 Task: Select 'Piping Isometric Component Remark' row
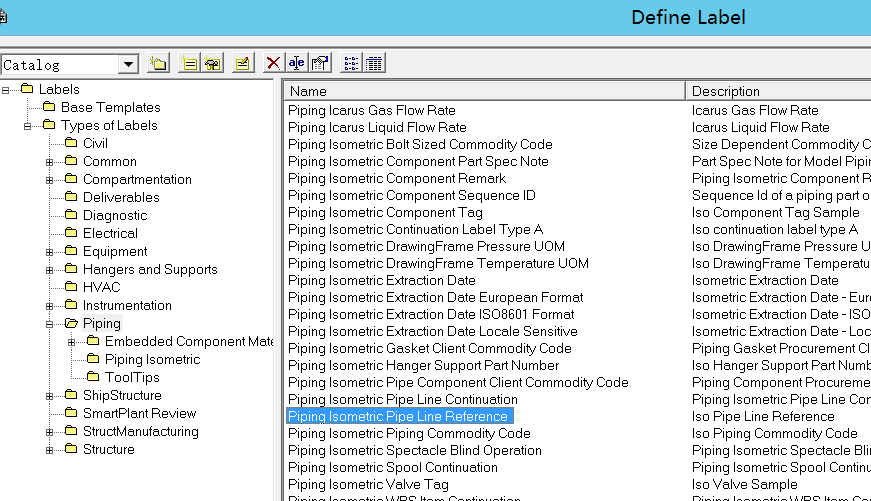point(397,178)
